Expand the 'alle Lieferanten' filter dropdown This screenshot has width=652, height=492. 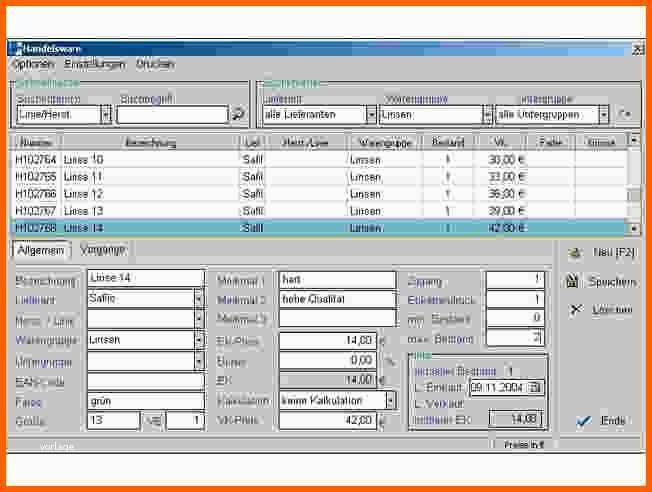point(371,114)
